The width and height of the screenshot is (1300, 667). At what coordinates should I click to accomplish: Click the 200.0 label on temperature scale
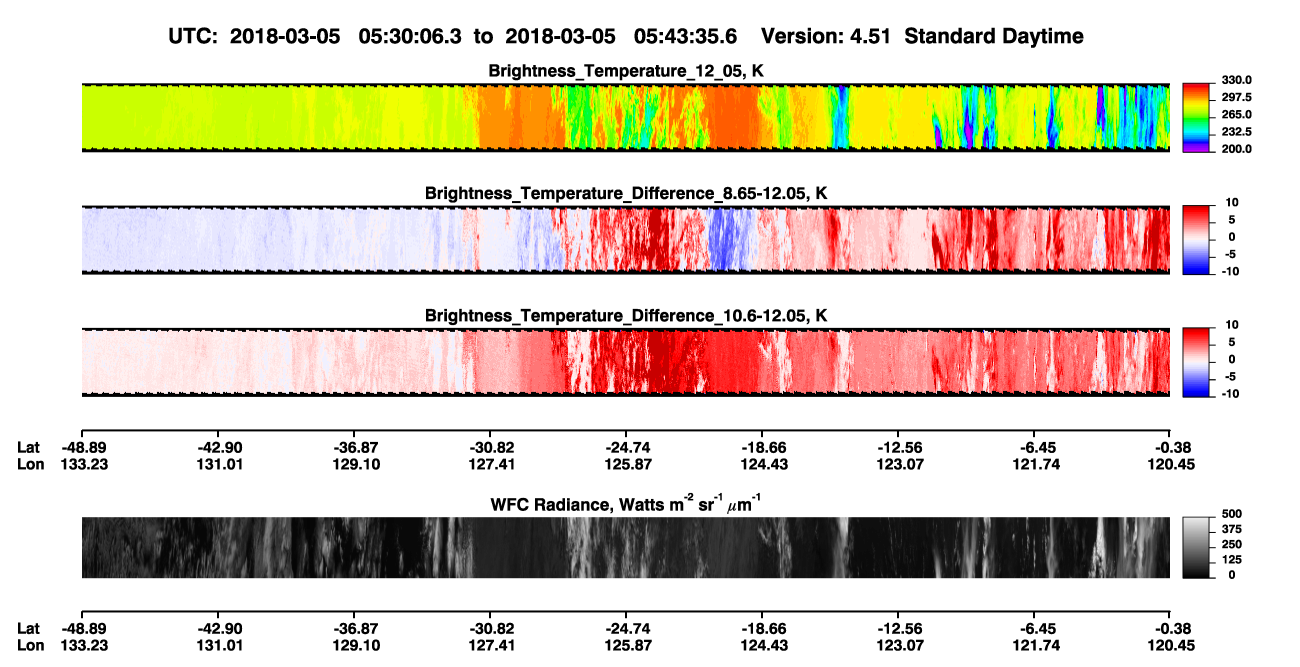point(1235,149)
